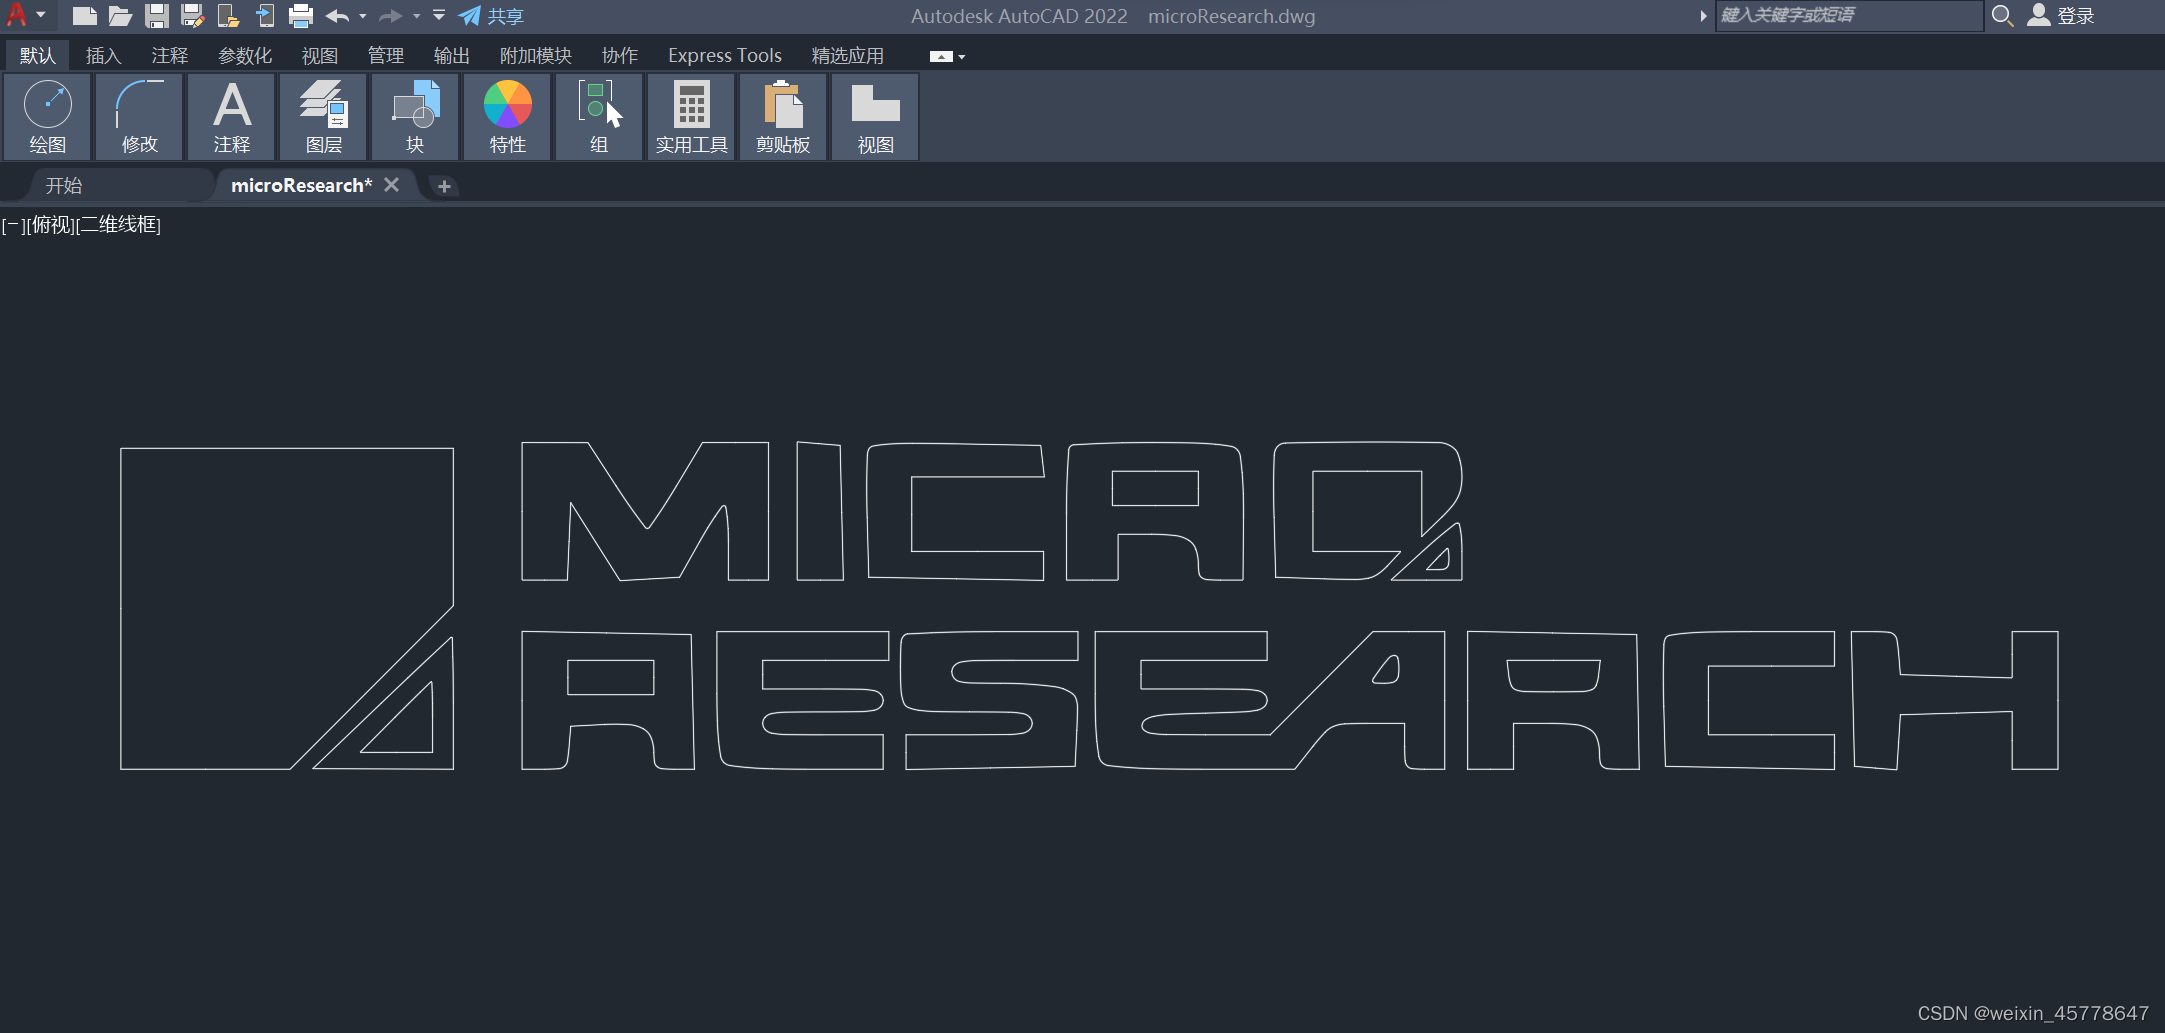Expand the 块 block panel

(x=416, y=117)
